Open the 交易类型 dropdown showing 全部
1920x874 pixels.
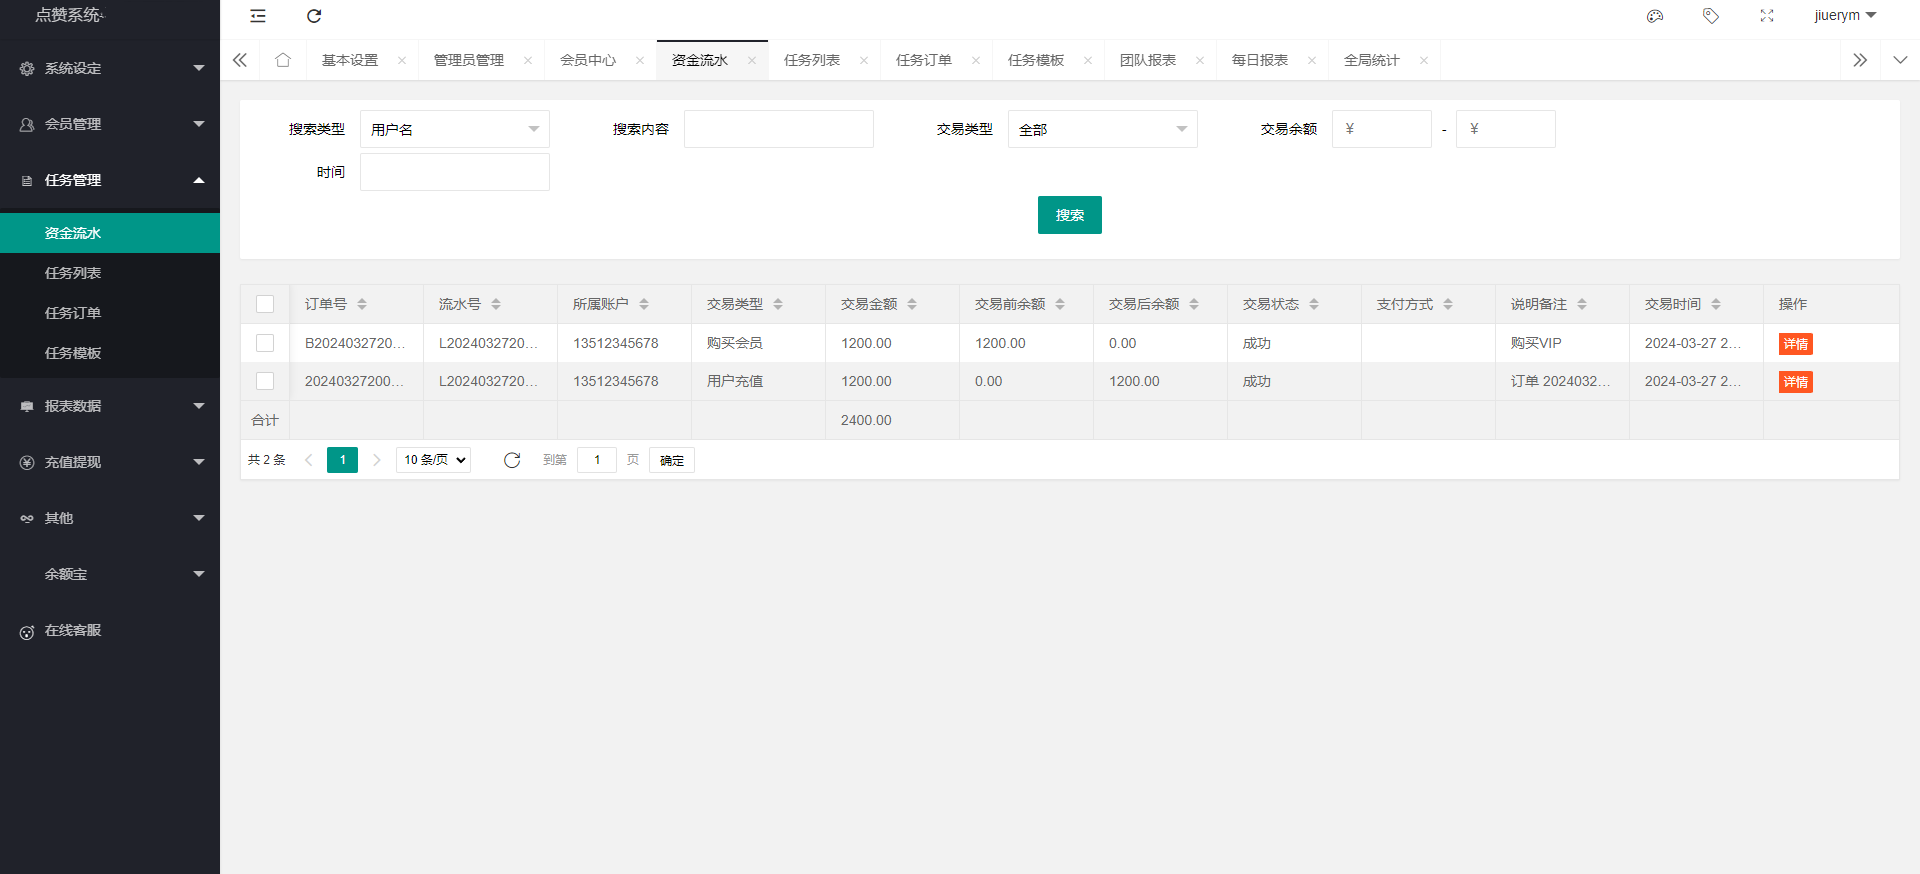(x=1102, y=129)
